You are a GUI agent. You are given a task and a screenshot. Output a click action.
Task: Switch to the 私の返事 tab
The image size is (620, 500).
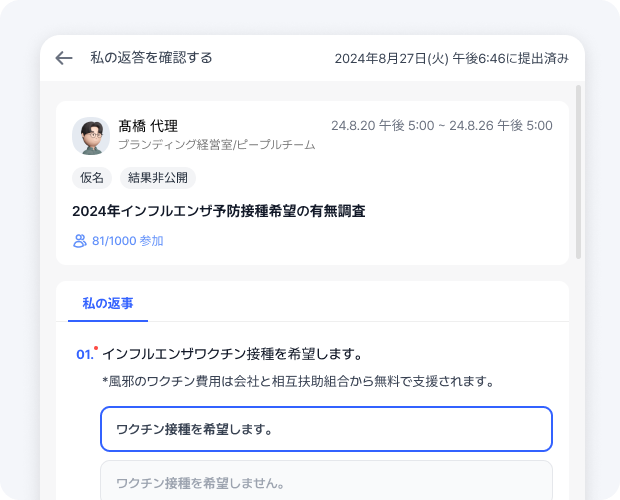(108, 302)
